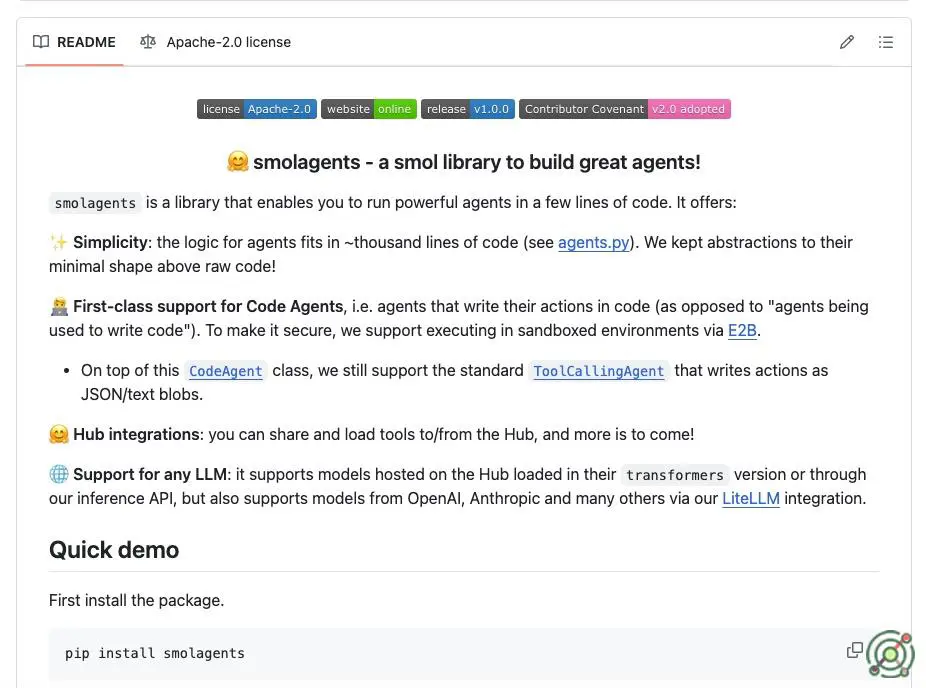This screenshot has height=688, width=926.
Task: Click the green orbit overlay icon
Action: pyautogui.click(x=891, y=654)
